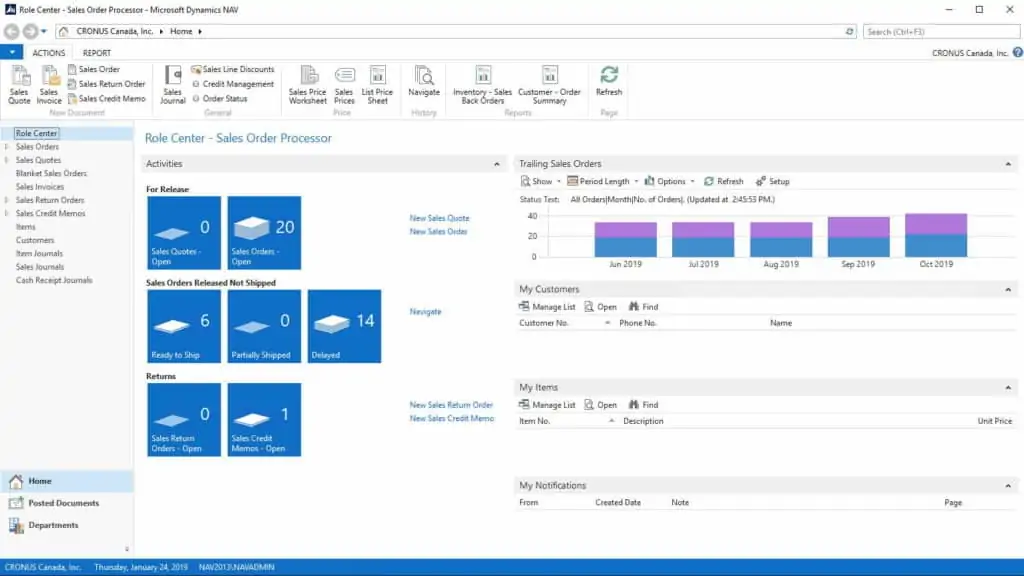Click in the Search box

pyautogui.click(x=940, y=31)
